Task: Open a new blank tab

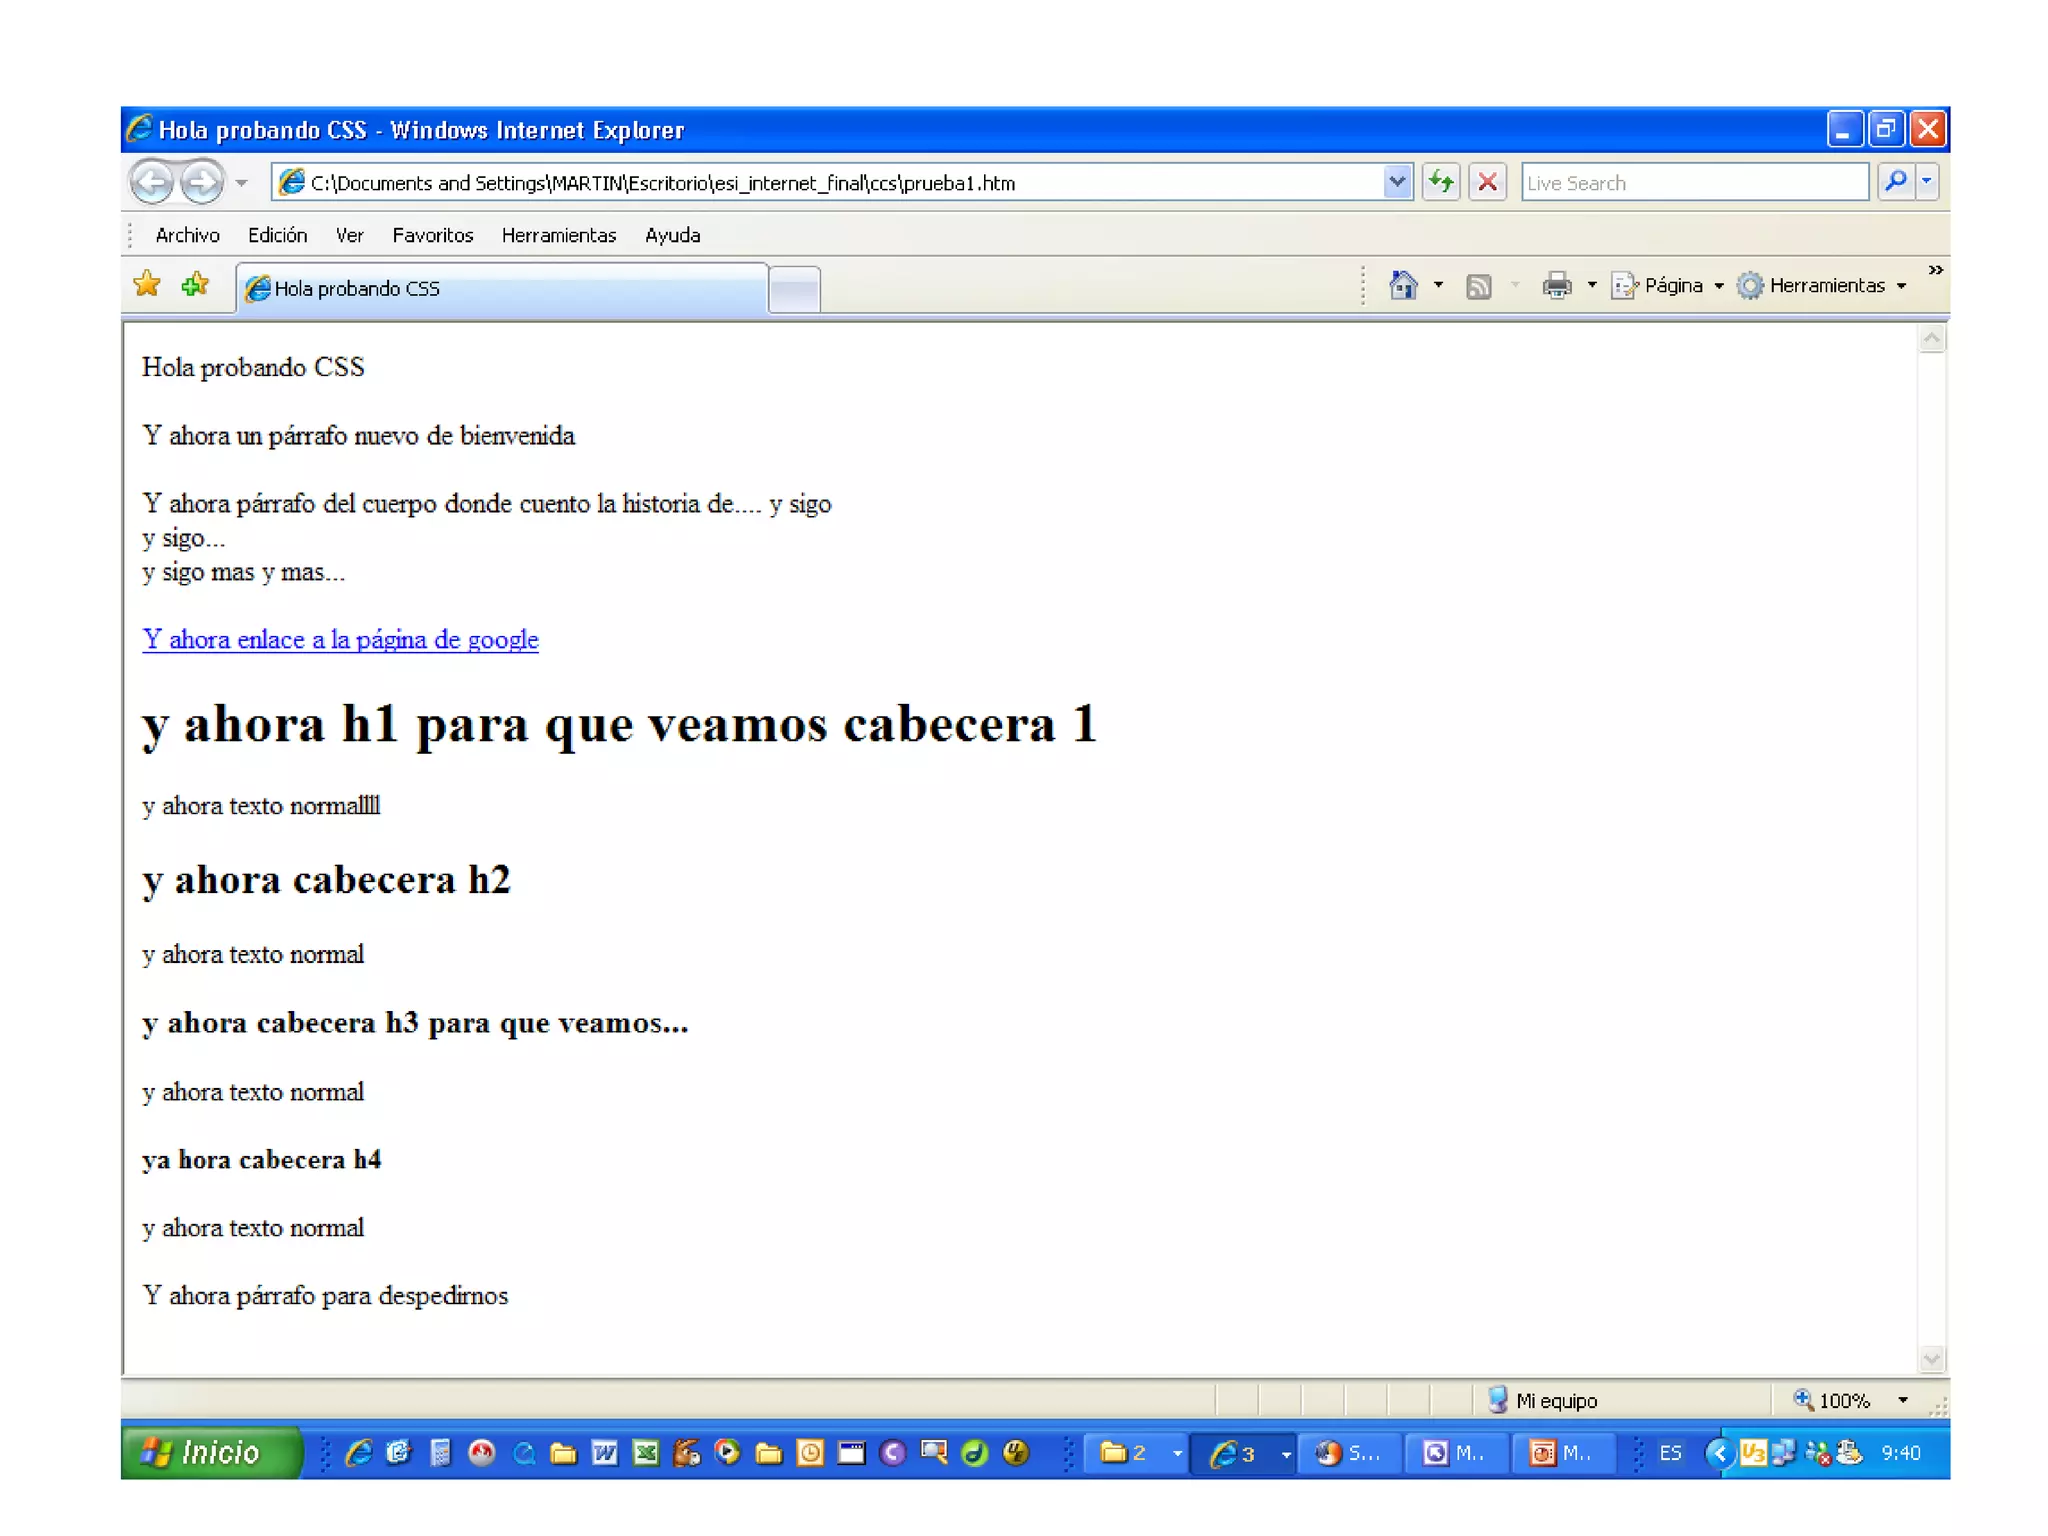Action: tap(794, 290)
